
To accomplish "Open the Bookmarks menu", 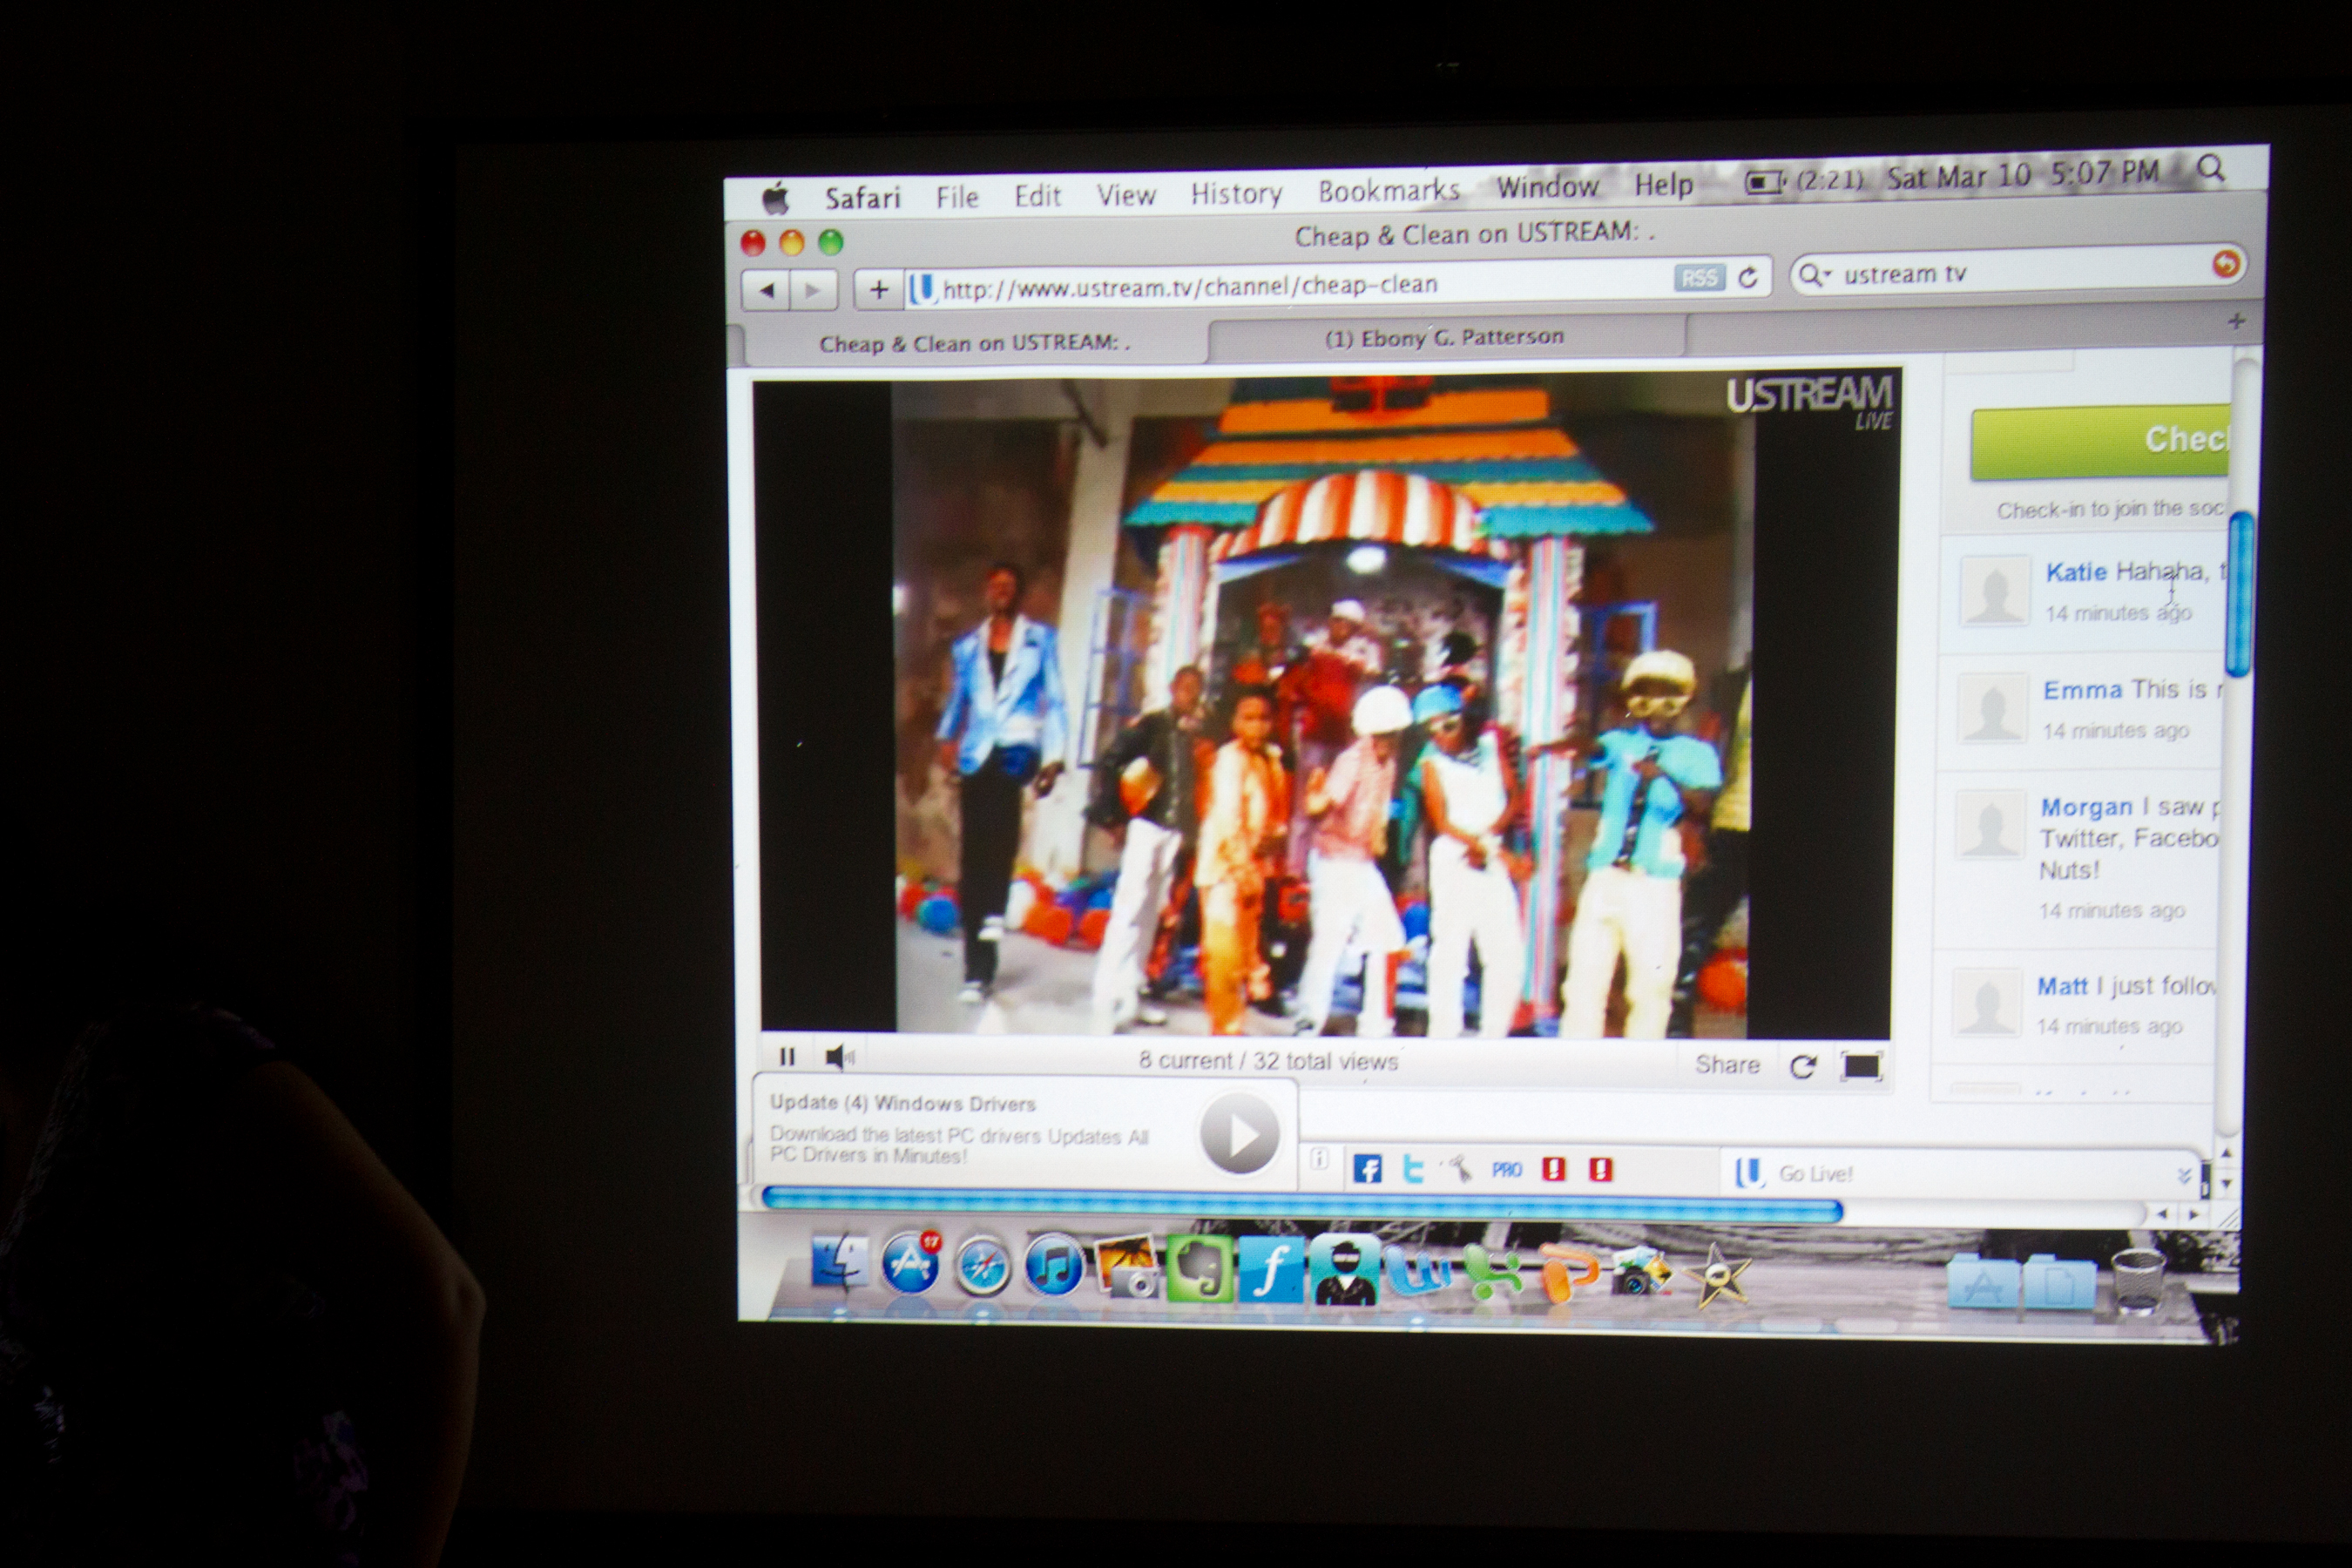I will pos(1389,190).
